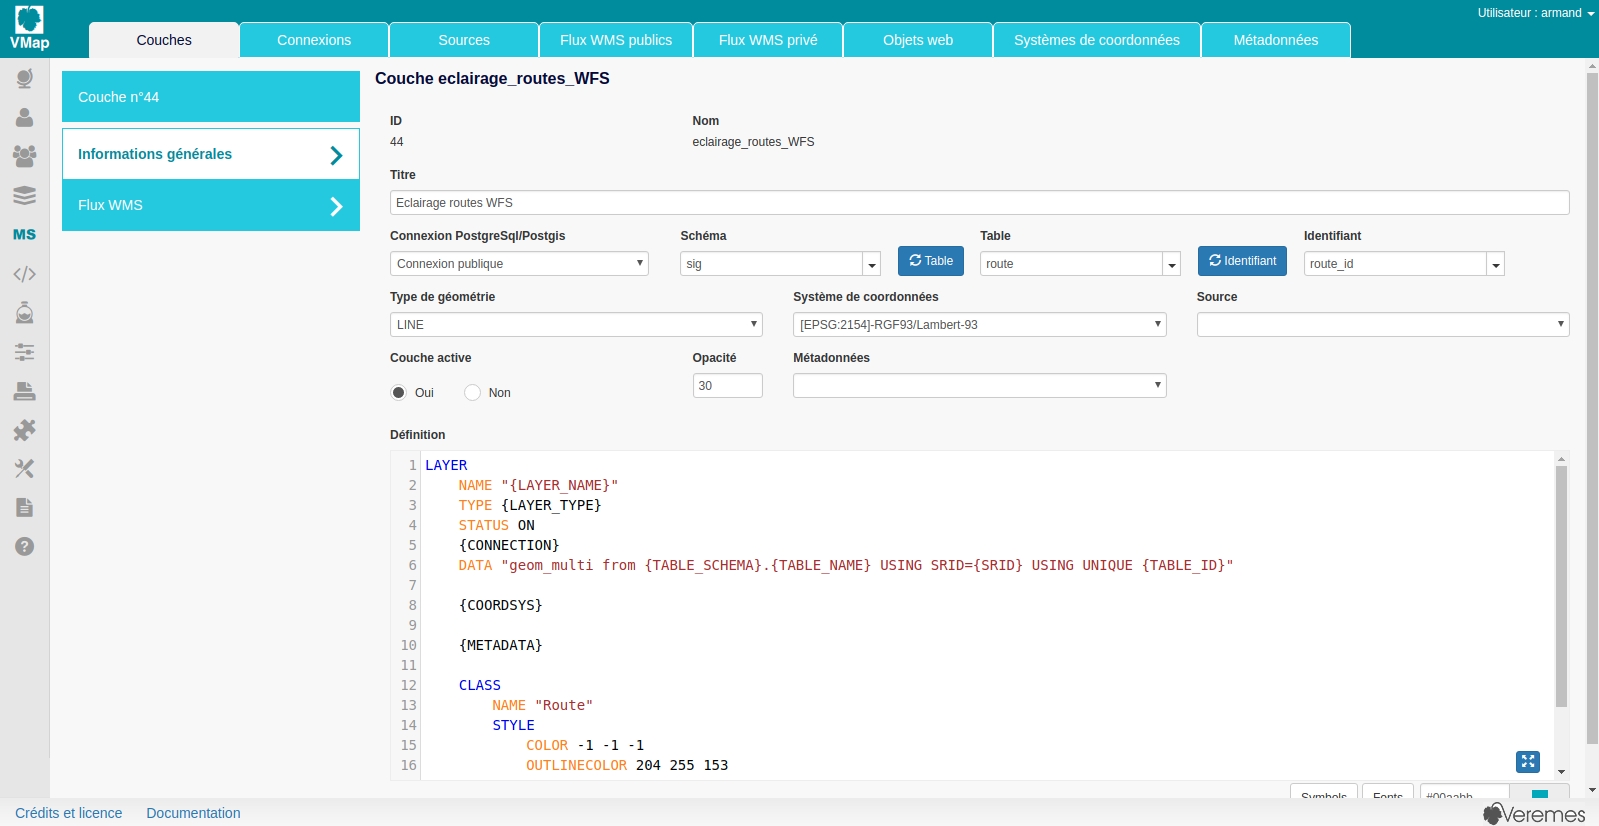Open the VMap logo home
The height and width of the screenshot is (826, 1599).
pyautogui.click(x=29, y=28)
